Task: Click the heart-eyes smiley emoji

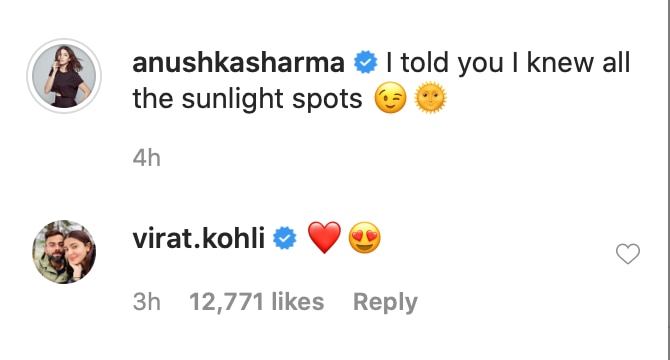Action: click(x=364, y=237)
